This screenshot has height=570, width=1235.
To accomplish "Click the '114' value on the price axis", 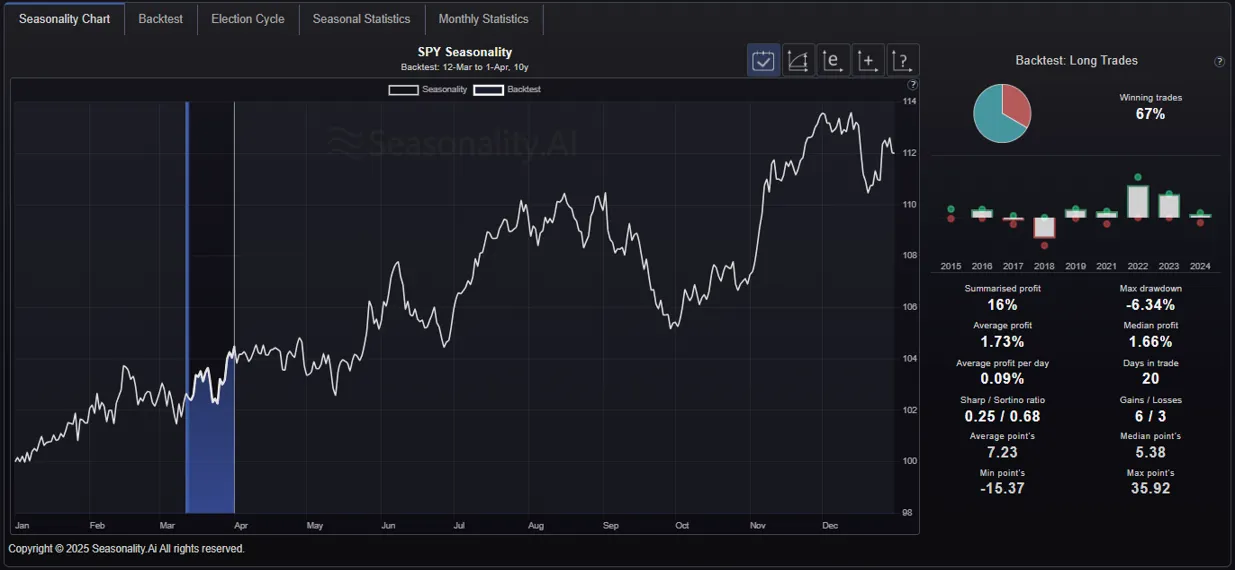I will tap(909, 102).
